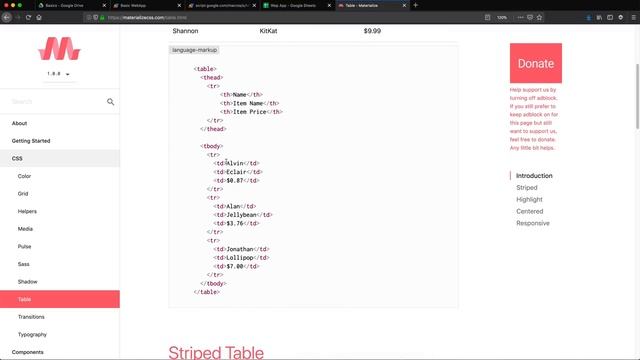Reload the page with the refresh icon
The height and width of the screenshot is (360, 640).
[28, 18]
